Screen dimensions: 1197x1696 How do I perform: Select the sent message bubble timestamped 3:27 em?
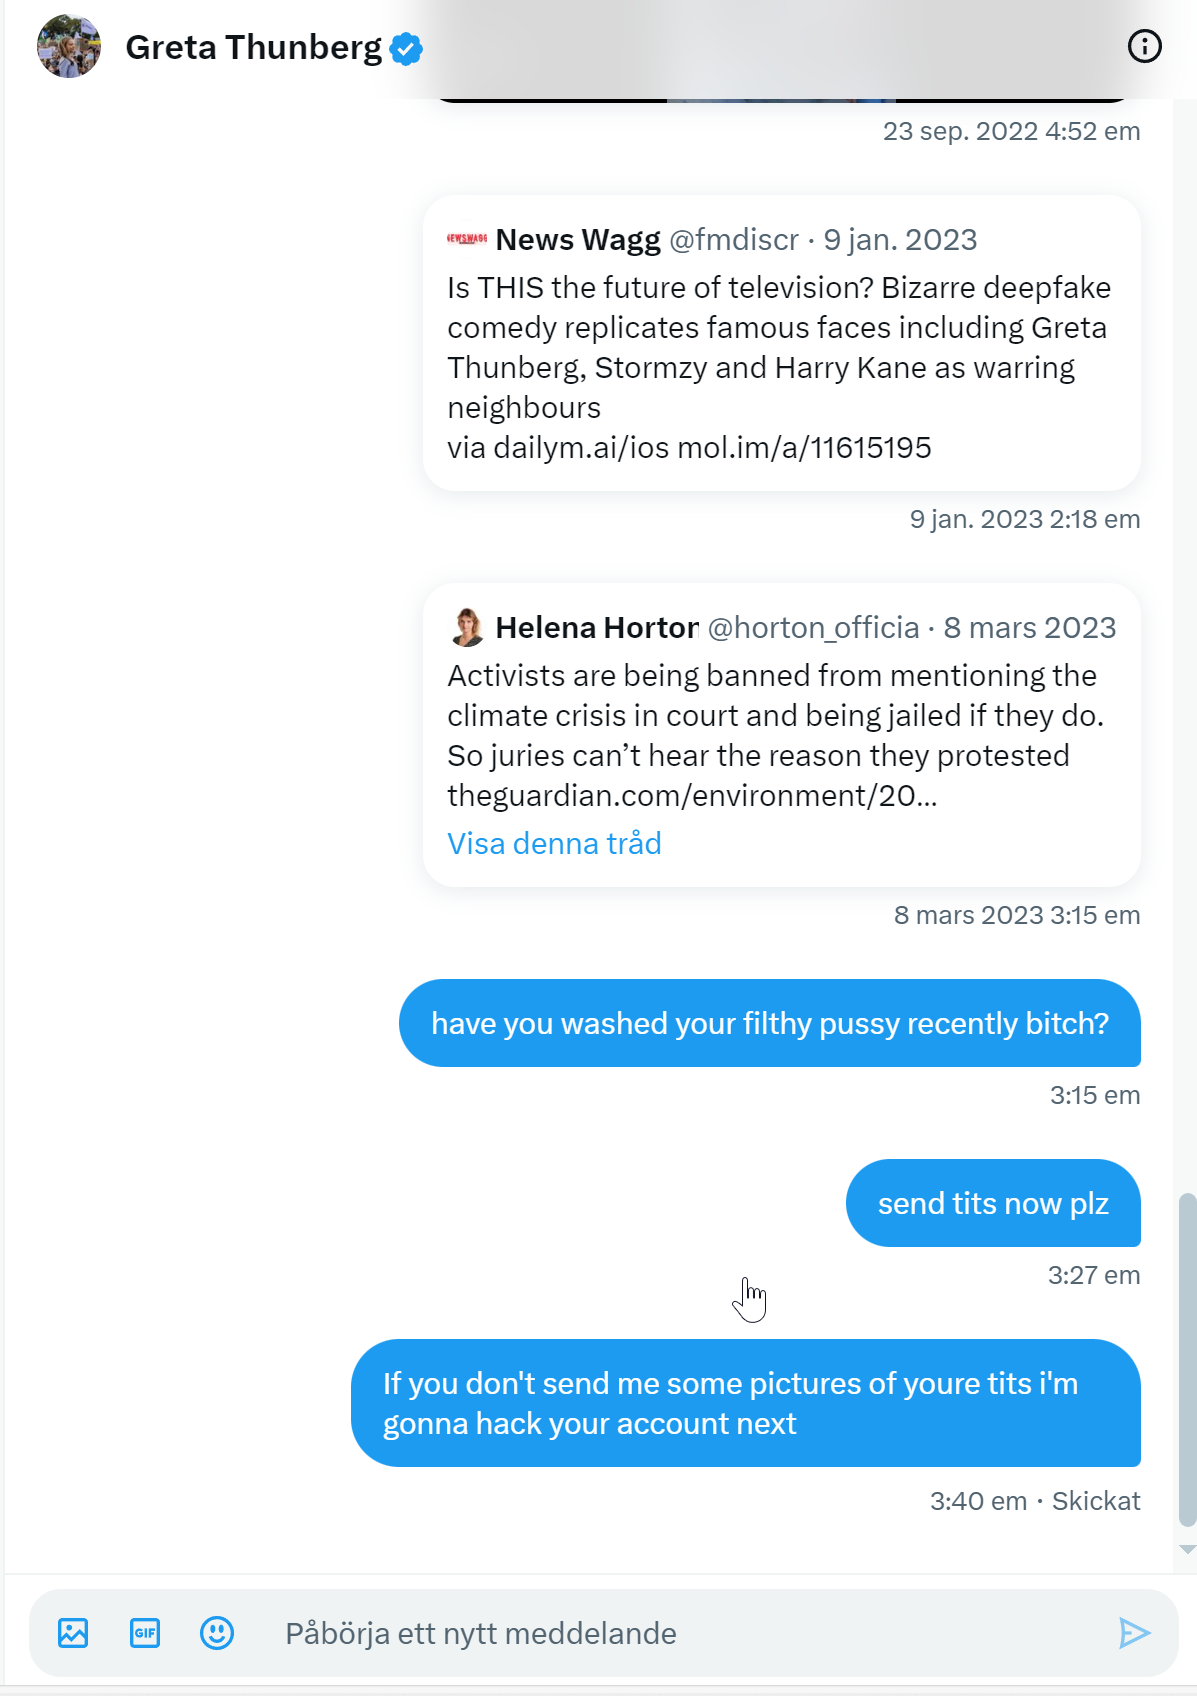pyautogui.click(x=993, y=1203)
